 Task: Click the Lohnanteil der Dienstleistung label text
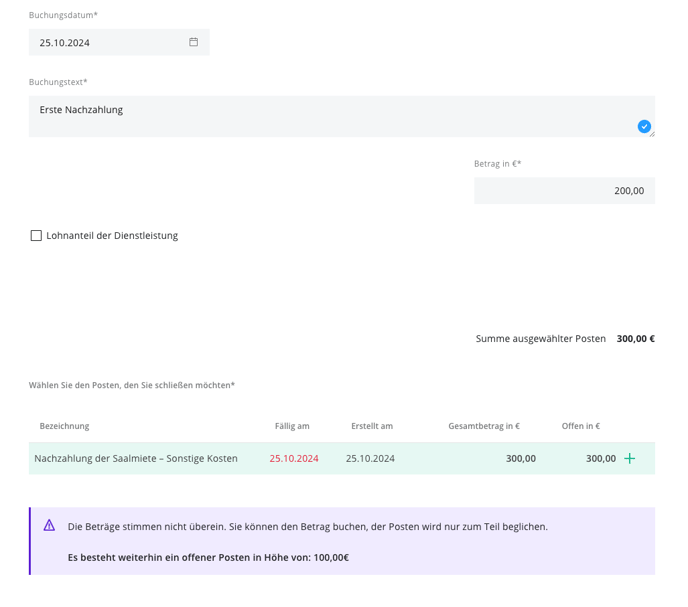point(112,236)
